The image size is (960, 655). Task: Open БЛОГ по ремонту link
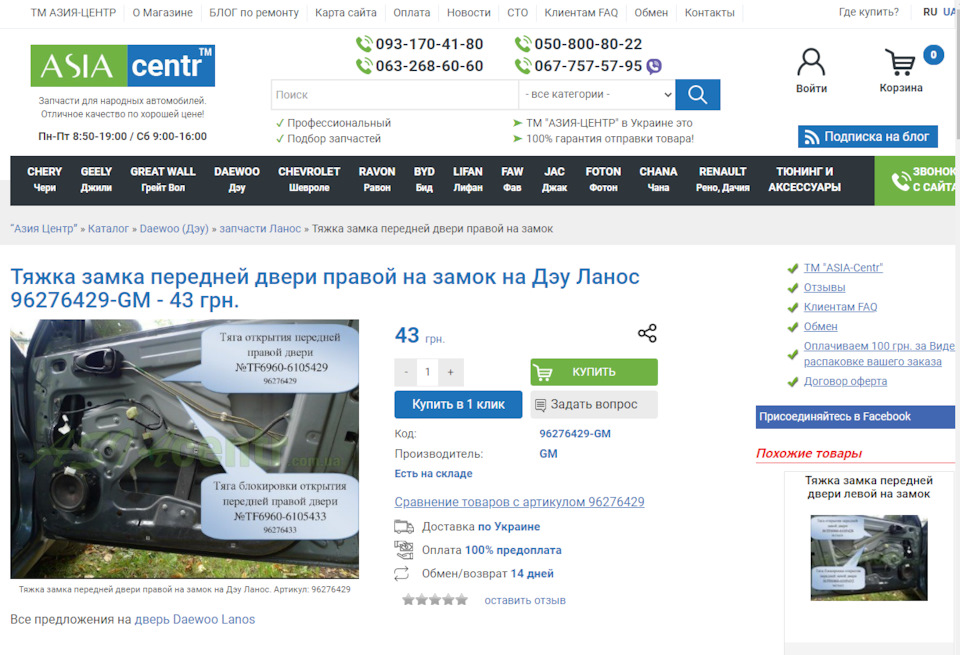tap(254, 12)
